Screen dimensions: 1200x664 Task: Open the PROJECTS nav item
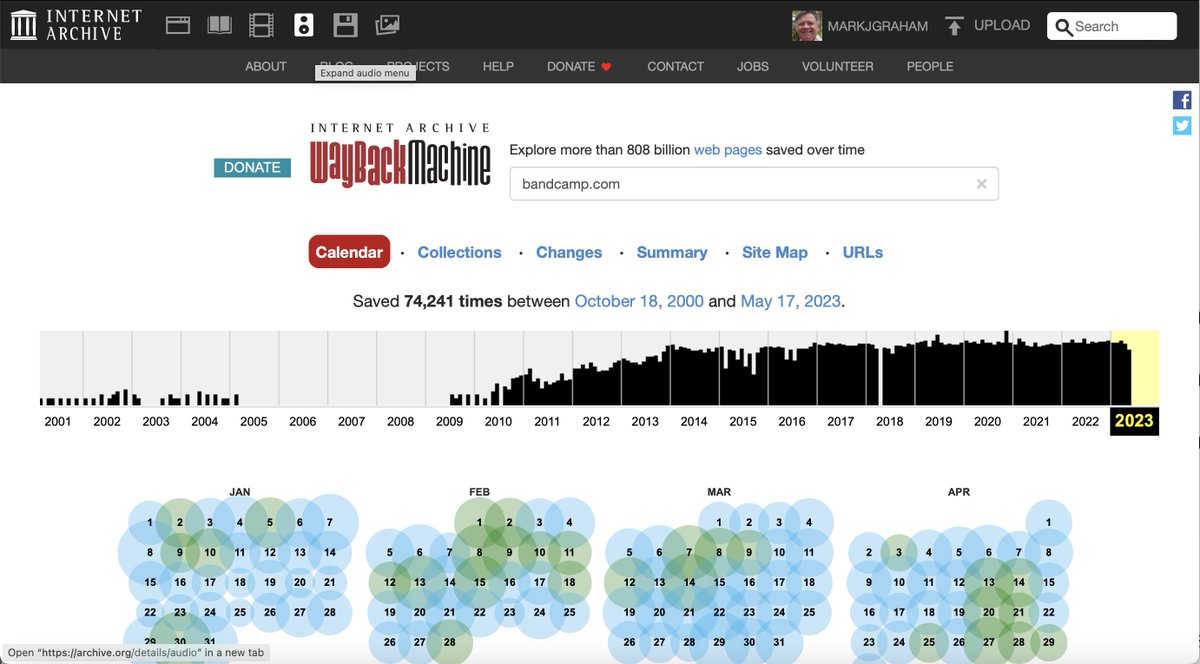click(x=418, y=66)
